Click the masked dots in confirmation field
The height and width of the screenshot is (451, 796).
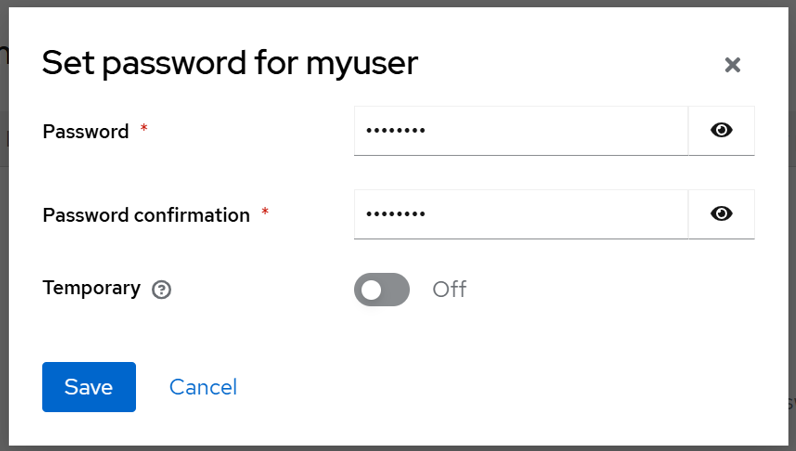[x=396, y=214]
